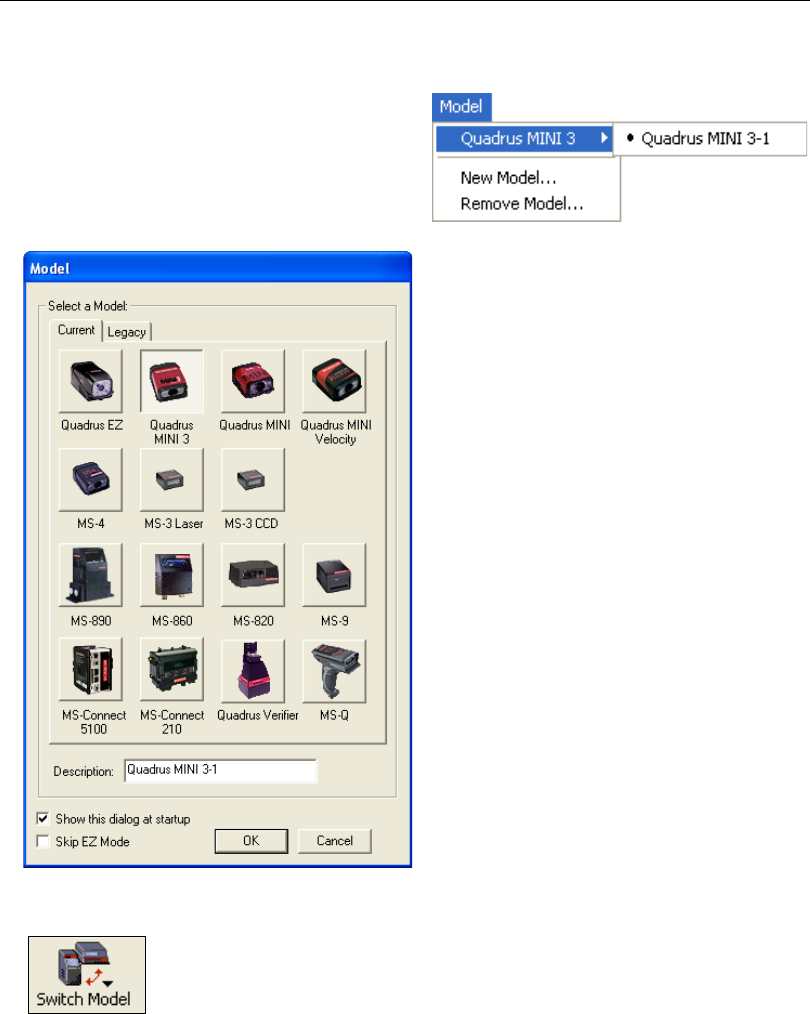The image size is (810, 1014).
Task: Click the Cancel button
Action: 334,841
